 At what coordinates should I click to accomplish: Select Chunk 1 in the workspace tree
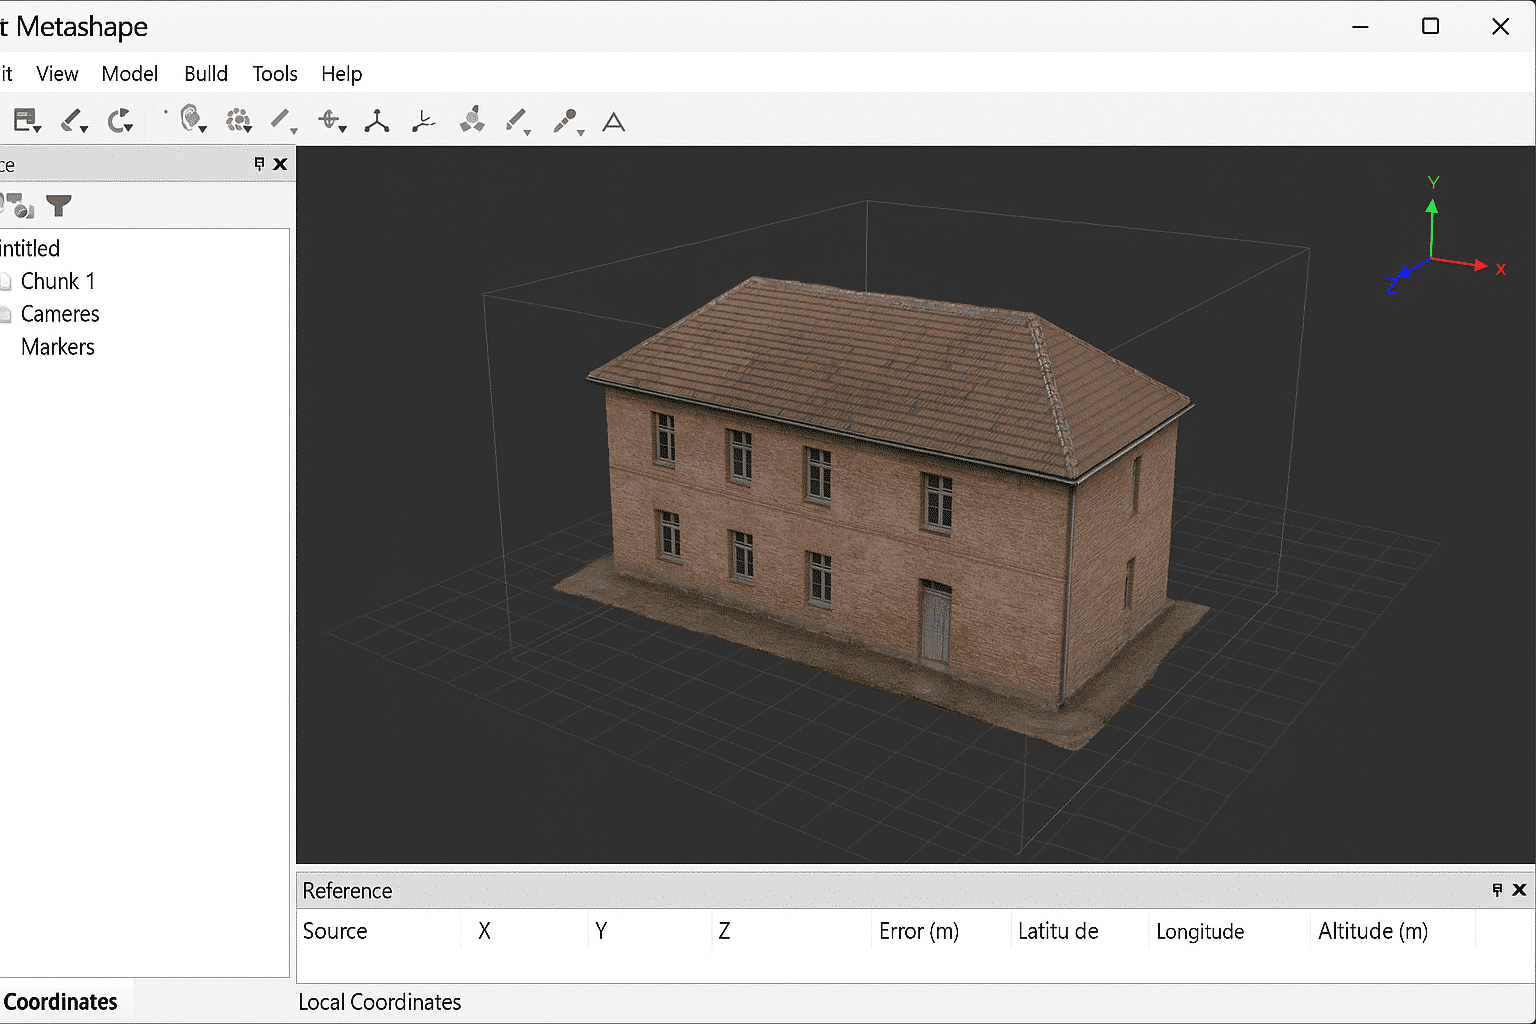click(x=58, y=281)
